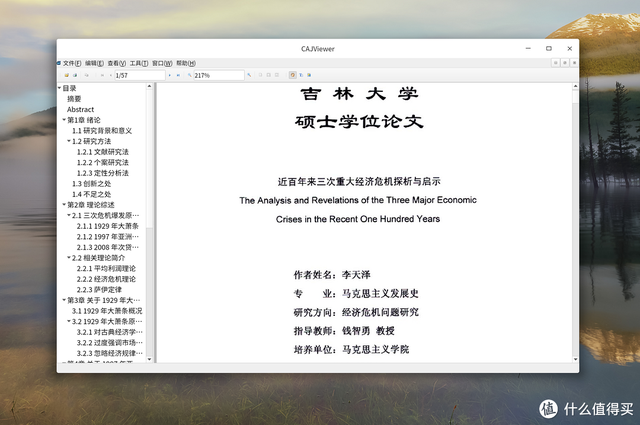This screenshot has width=640, height=425.
Task: Minimize the inner document window button
Action: 556,63
